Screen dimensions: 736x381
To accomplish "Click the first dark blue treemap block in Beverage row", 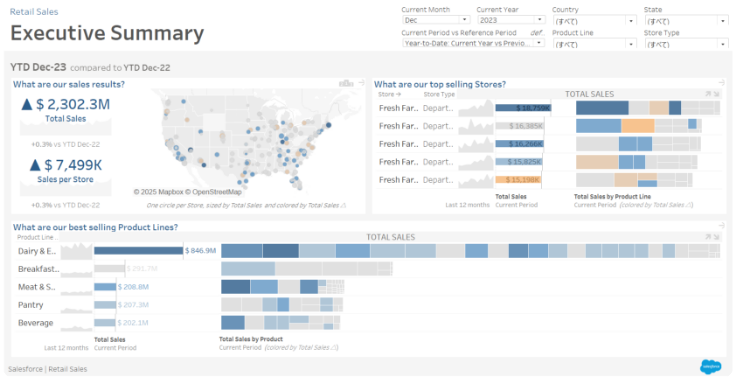I will point(233,323).
